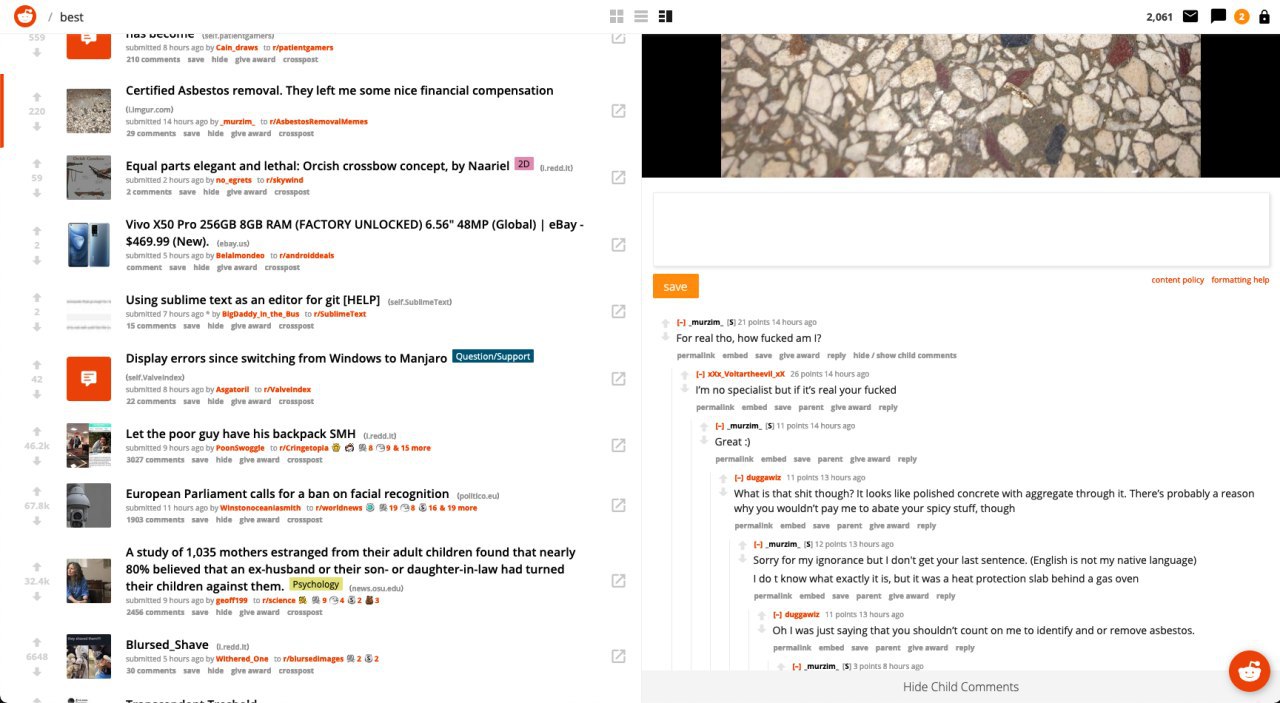This screenshot has height=703, width=1280.
Task: Upvote duggawiz's comment about polished concrete
Action: tap(723, 479)
